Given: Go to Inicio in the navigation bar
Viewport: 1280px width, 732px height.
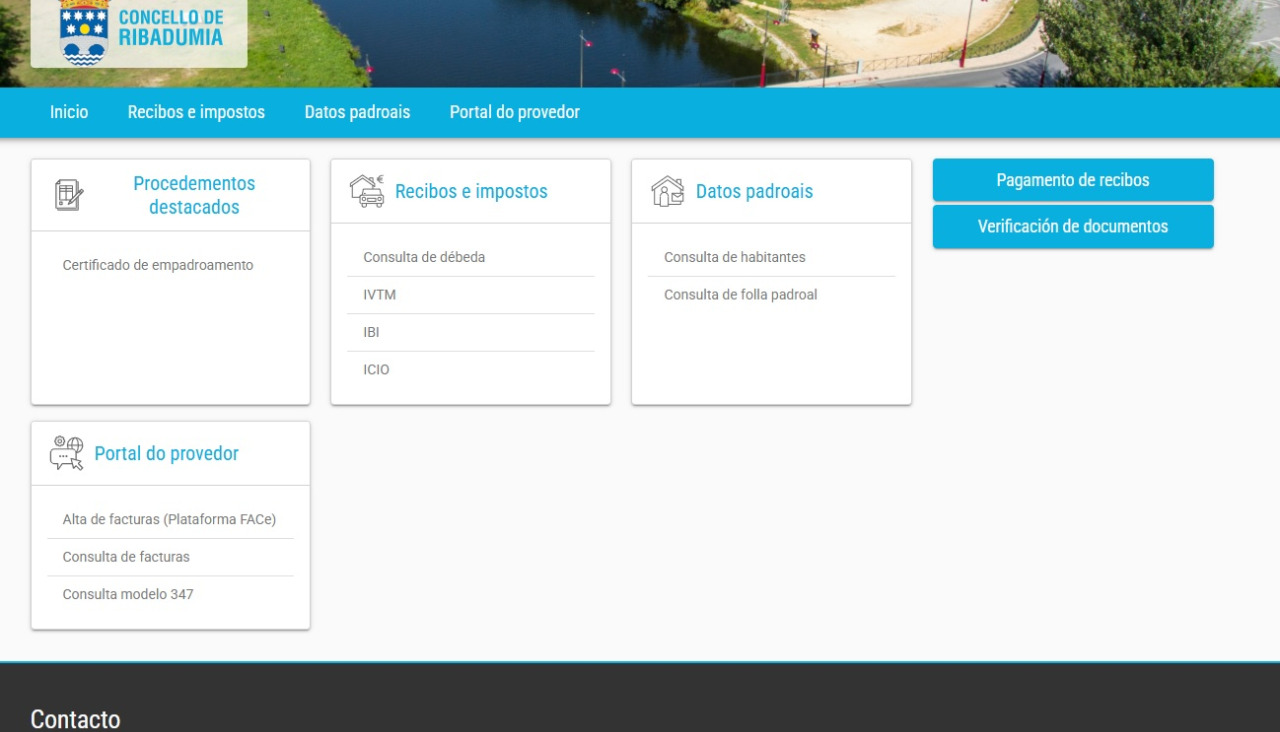Looking at the screenshot, I should pyautogui.click(x=69, y=112).
